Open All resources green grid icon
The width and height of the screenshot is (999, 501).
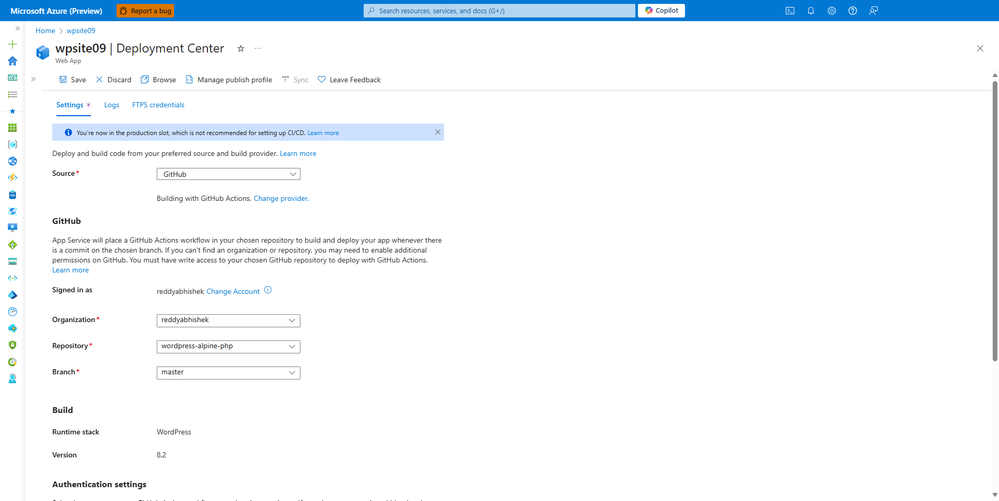point(12,128)
